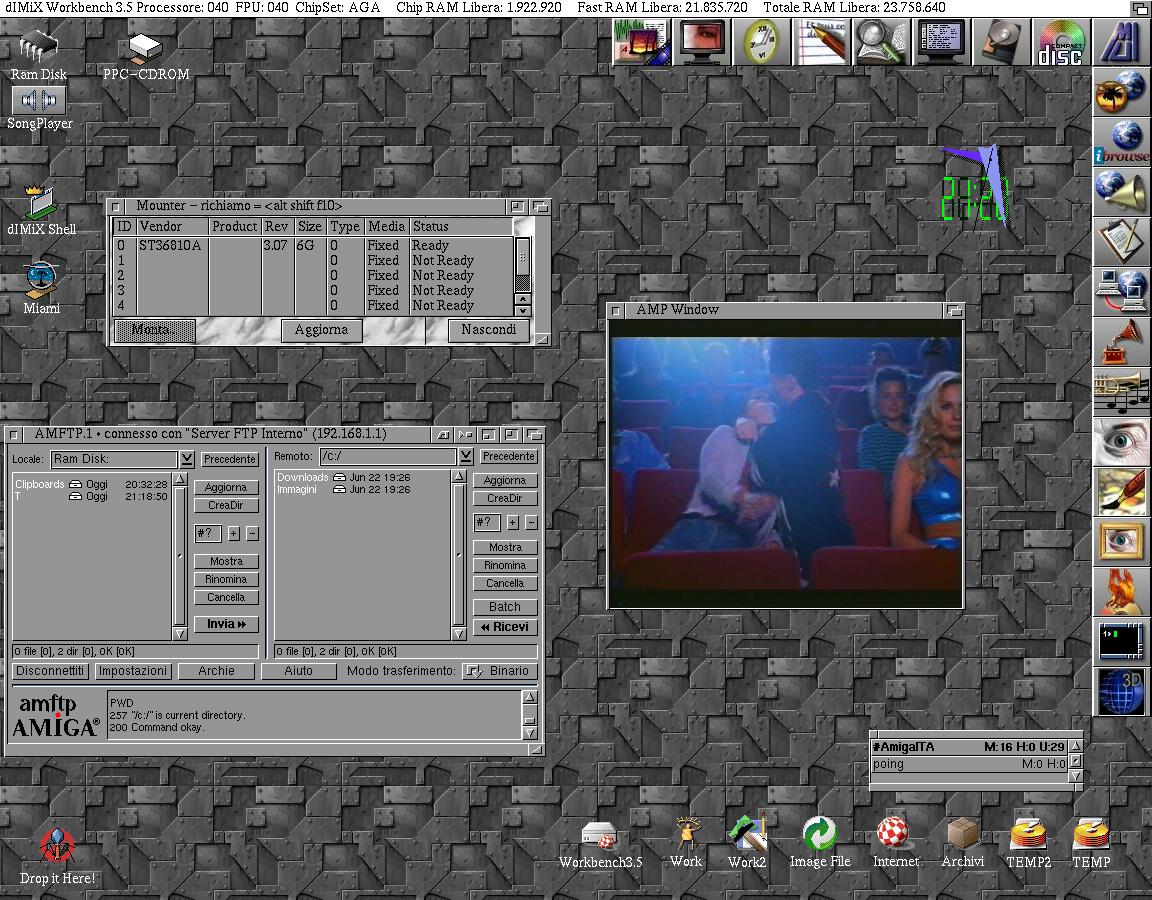Click the Ricevi receive button

[x=505, y=627]
